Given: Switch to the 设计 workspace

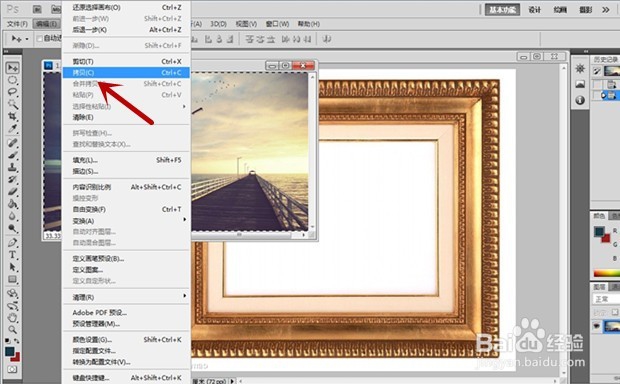Looking at the screenshot, I should [x=535, y=10].
